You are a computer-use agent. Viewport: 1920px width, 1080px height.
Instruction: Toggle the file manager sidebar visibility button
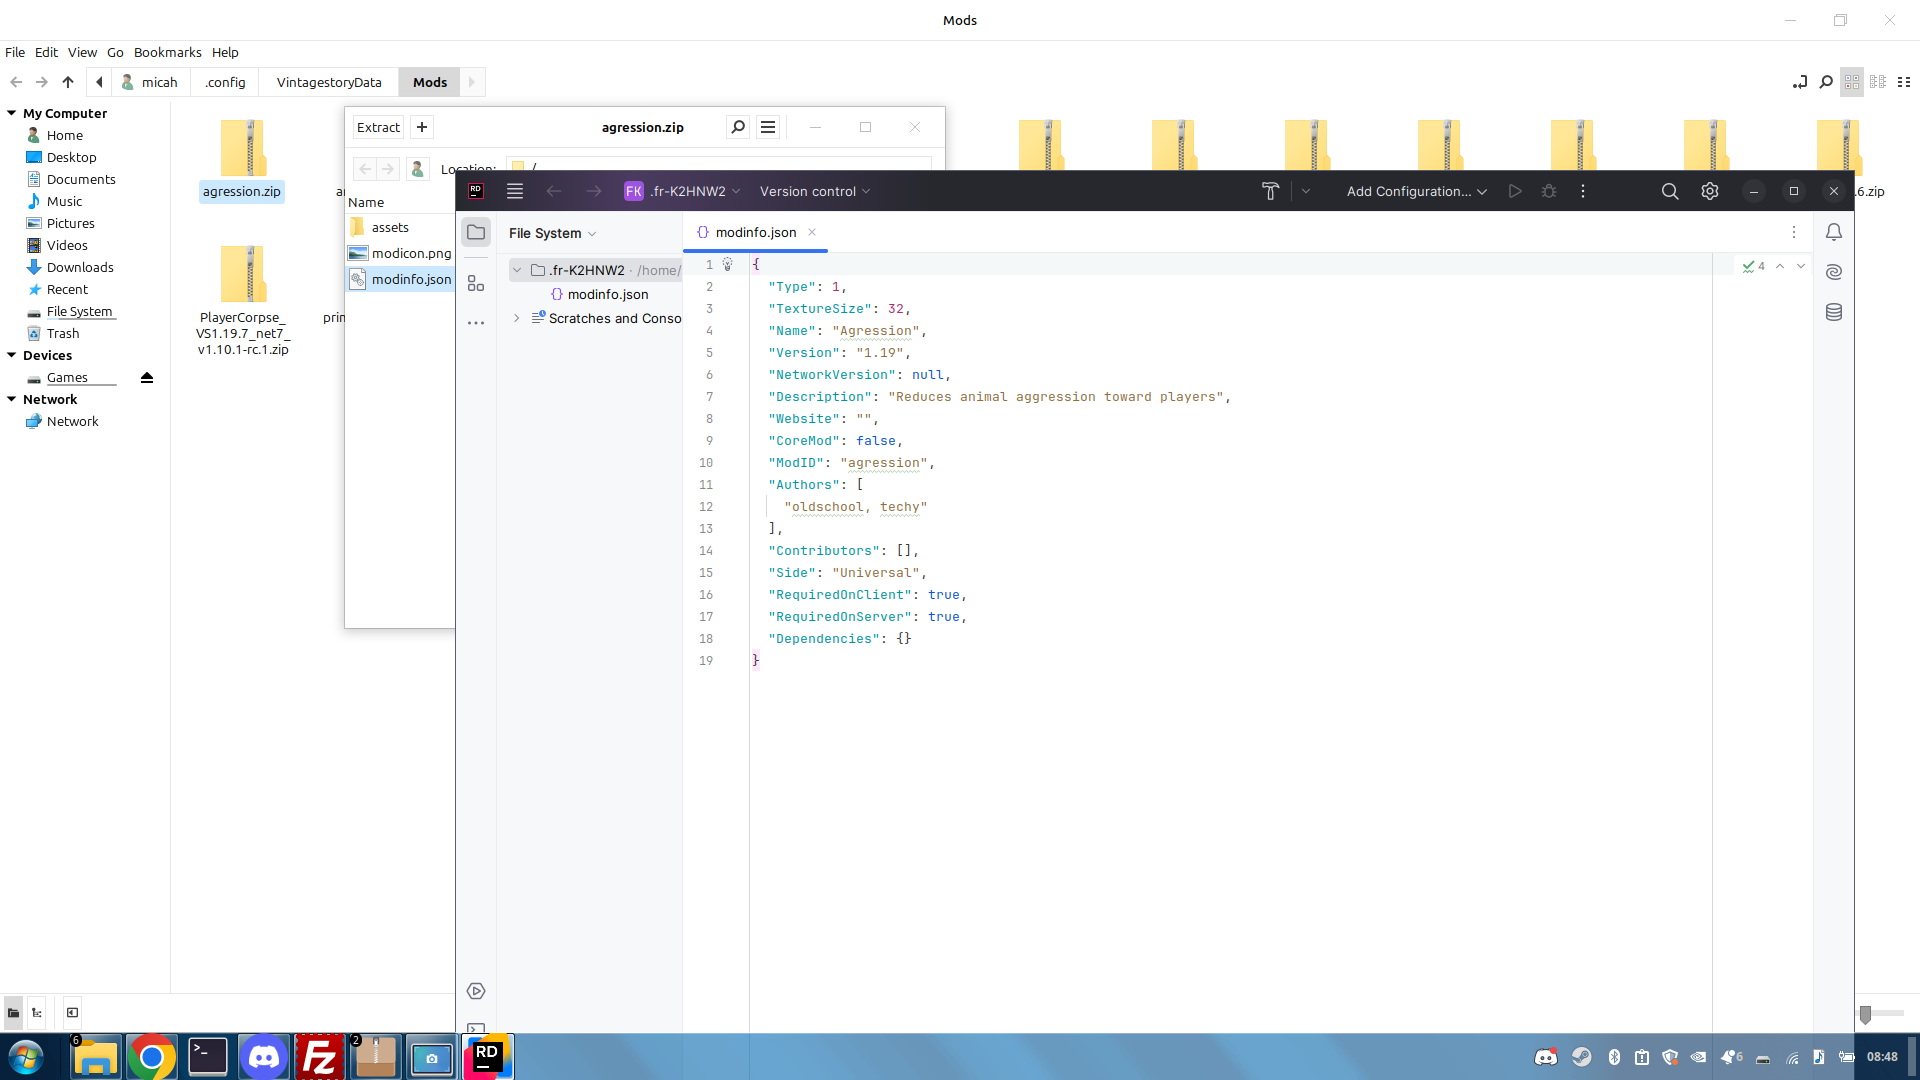[72, 1012]
